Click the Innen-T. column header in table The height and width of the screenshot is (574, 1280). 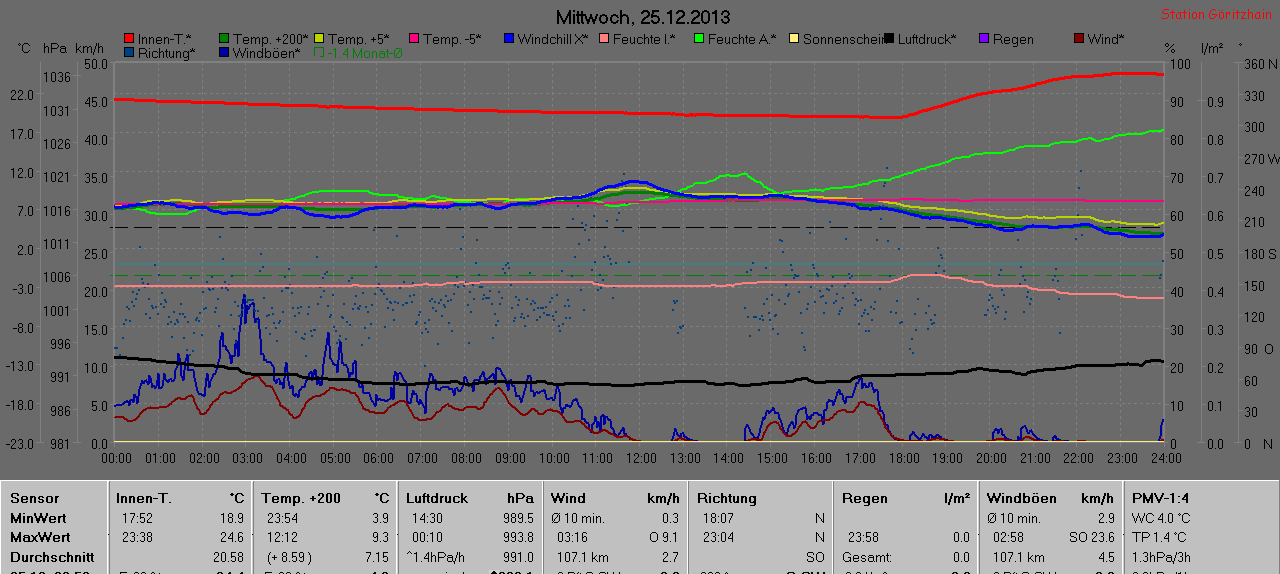pos(144,498)
